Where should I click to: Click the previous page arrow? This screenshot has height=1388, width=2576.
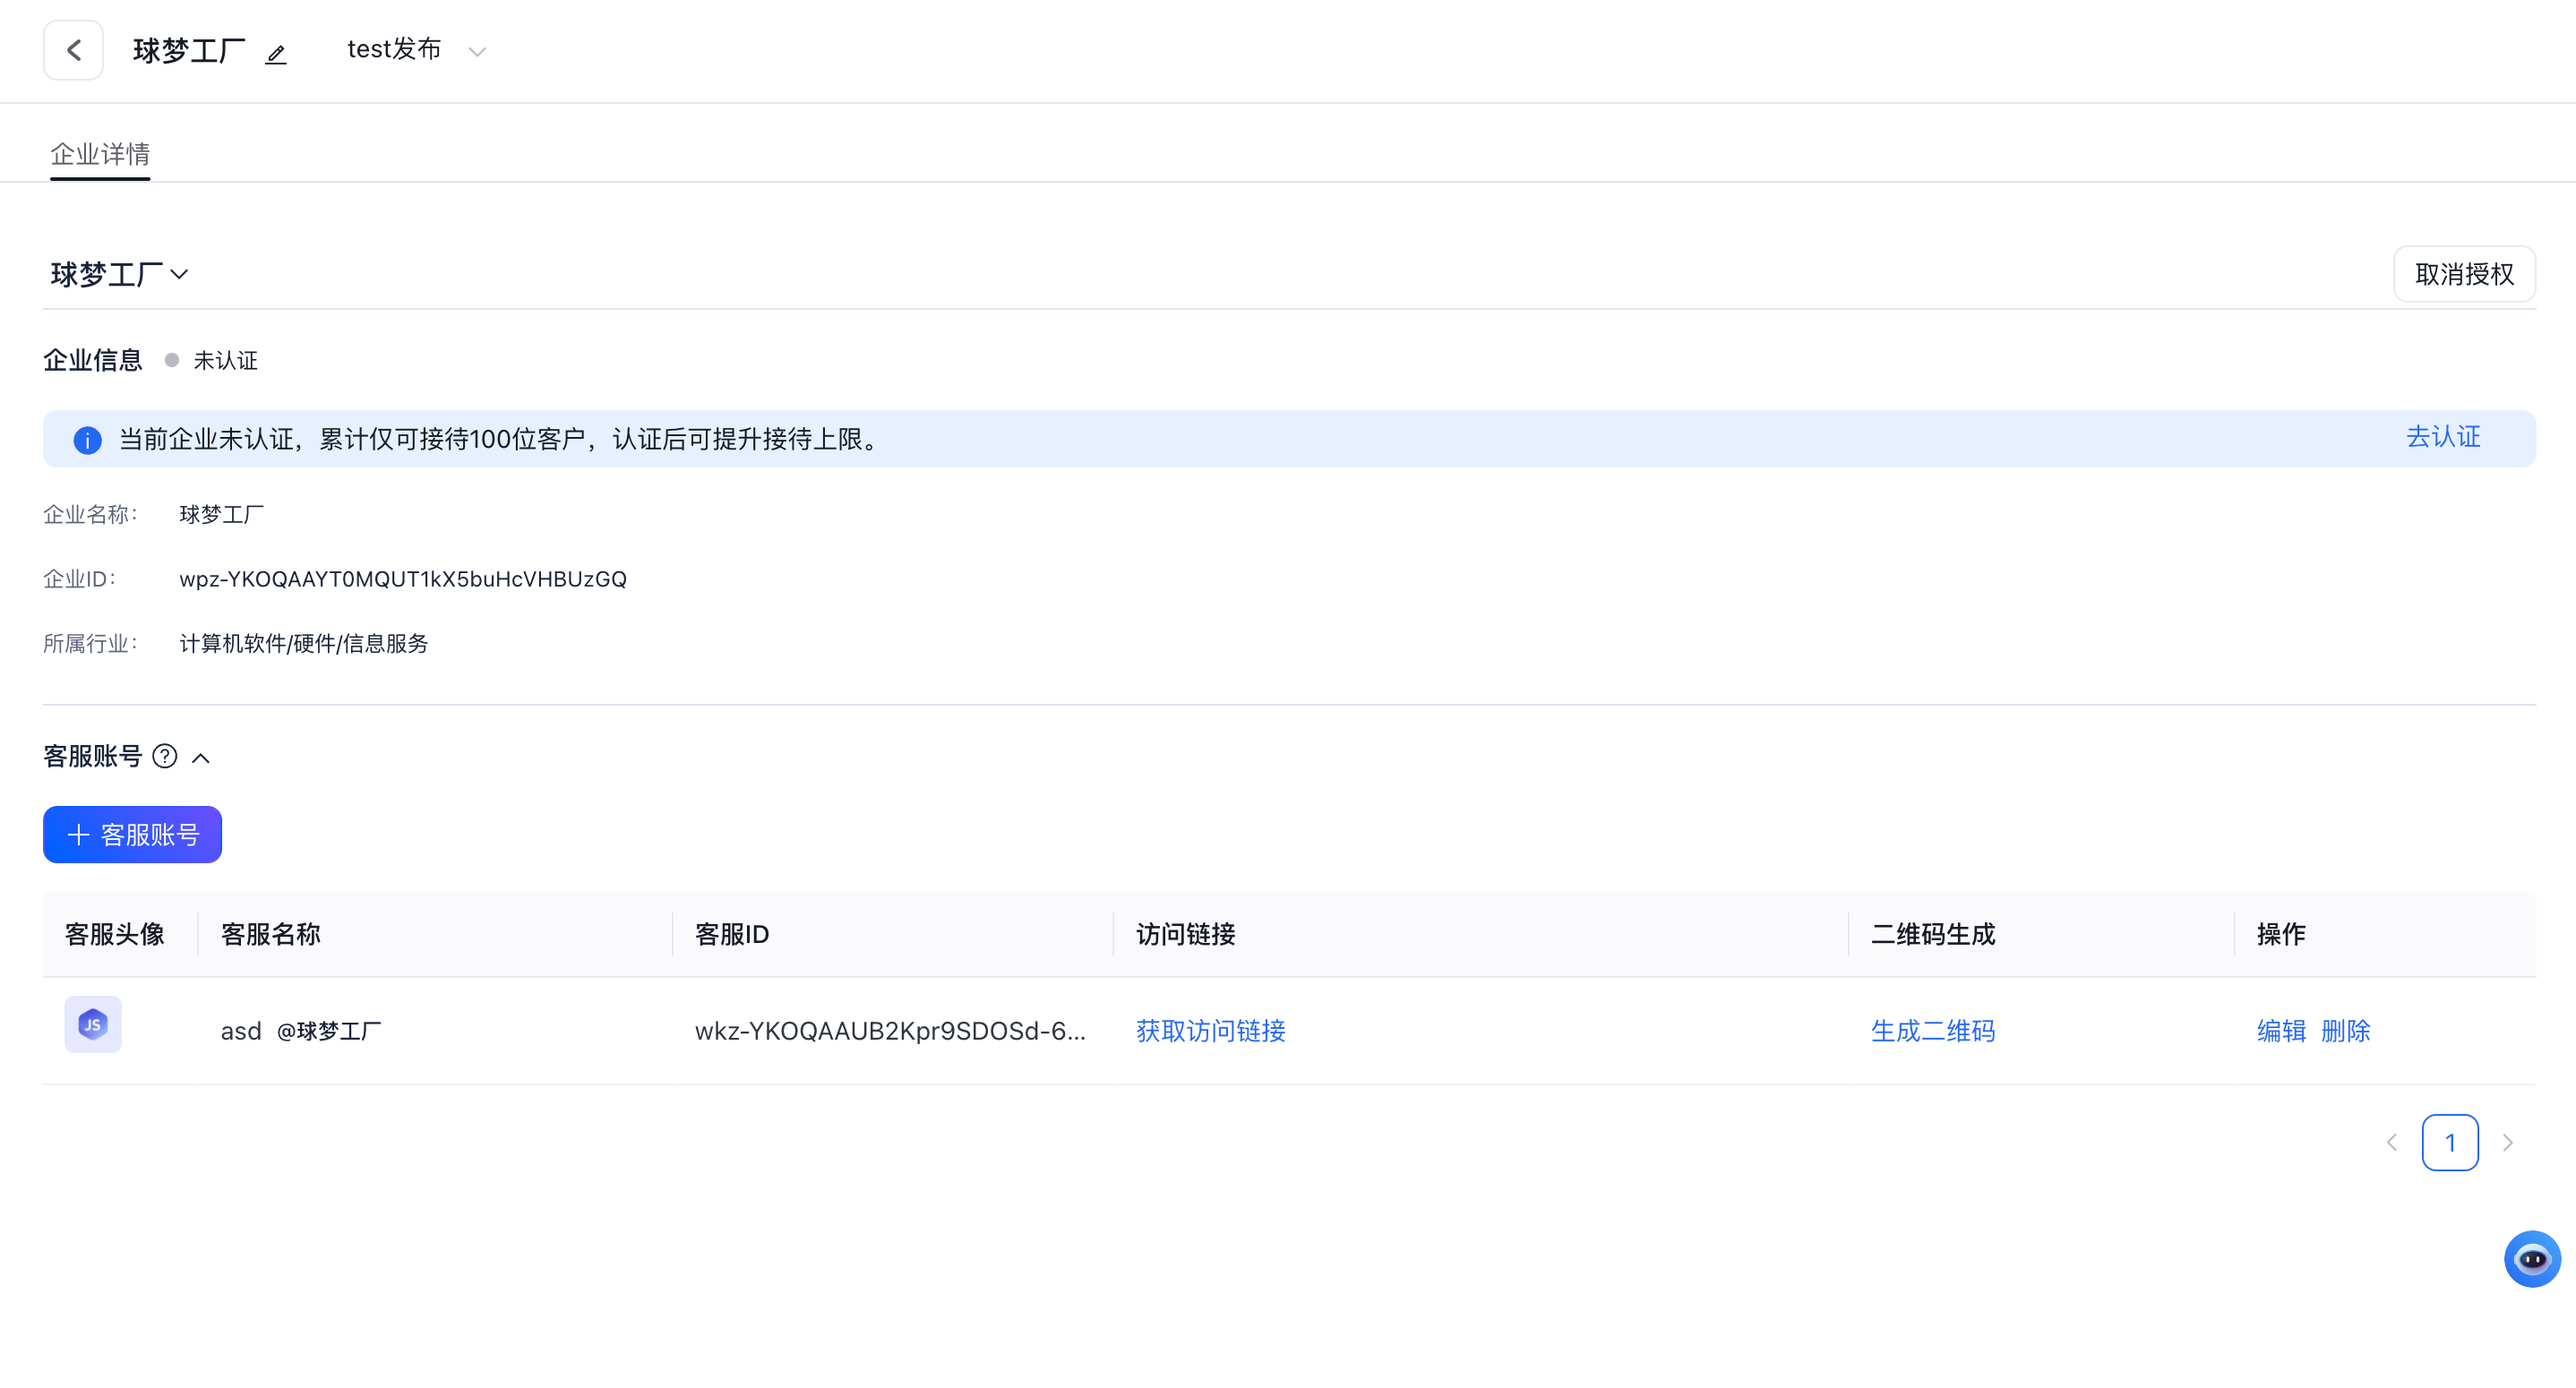pyautogui.click(x=2392, y=1142)
